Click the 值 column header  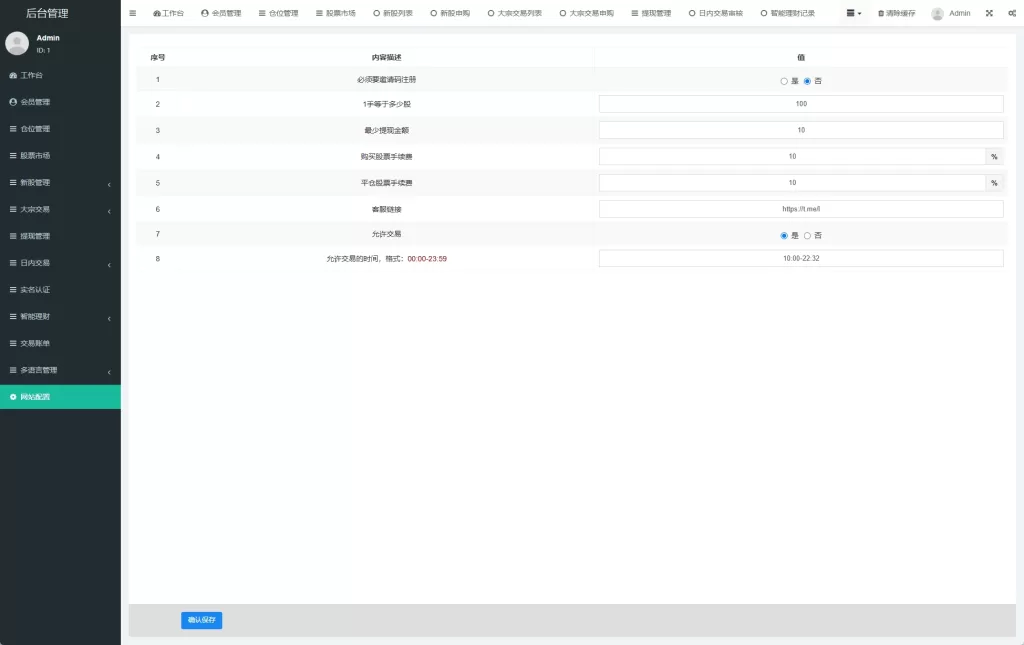point(801,57)
